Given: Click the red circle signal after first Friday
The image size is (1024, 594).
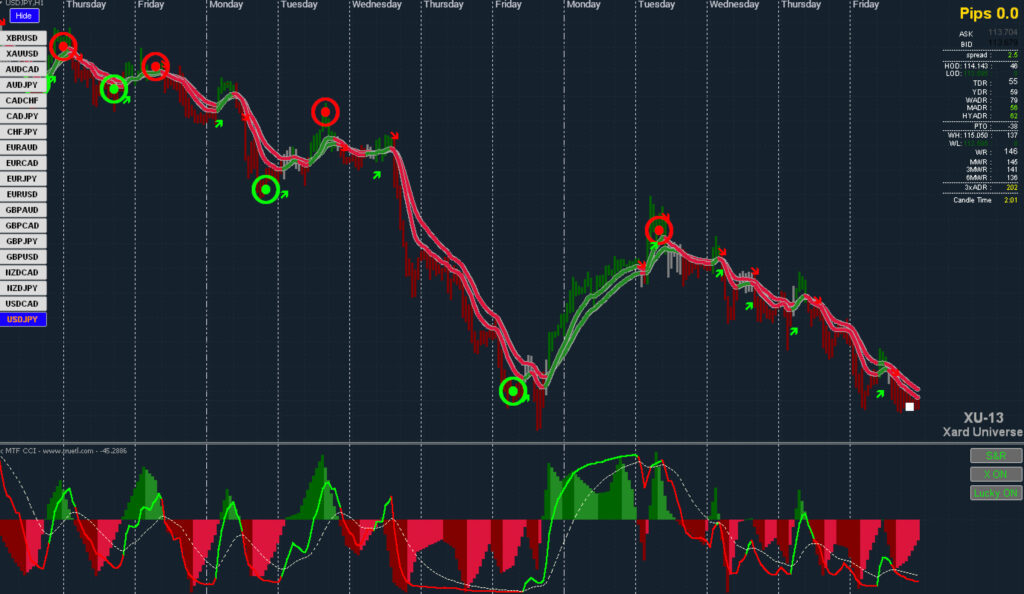Looking at the screenshot, I should pyautogui.click(x=155, y=66).
